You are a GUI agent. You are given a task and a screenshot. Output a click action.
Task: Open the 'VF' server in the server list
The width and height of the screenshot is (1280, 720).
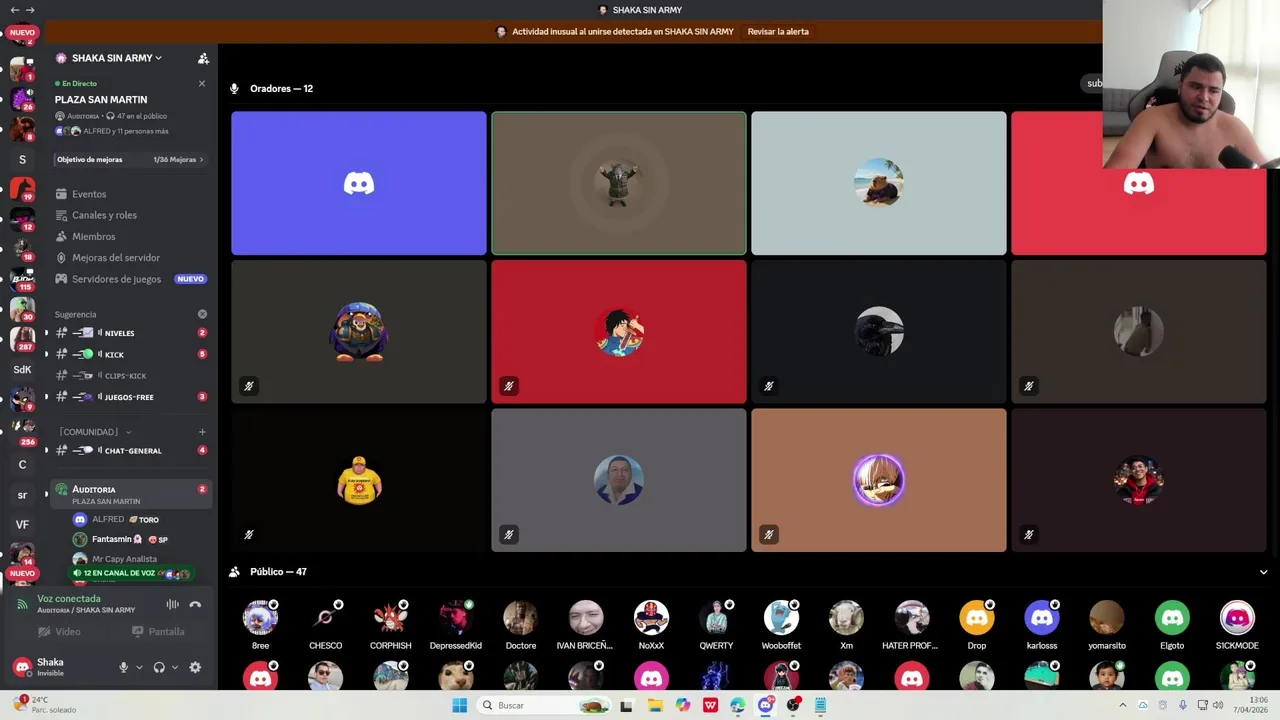pos(22,524)
